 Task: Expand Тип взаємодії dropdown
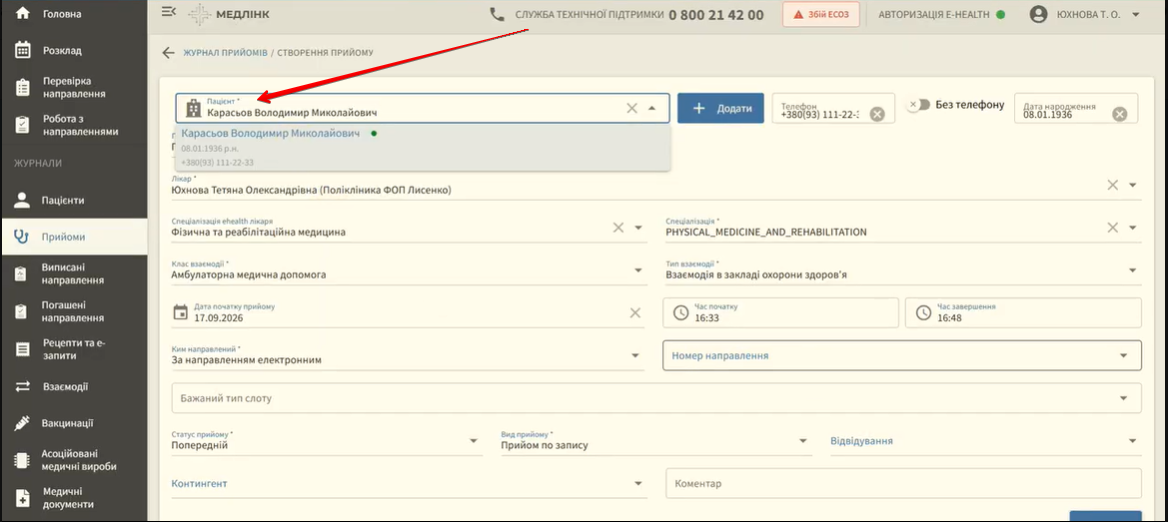(1133, 270)
